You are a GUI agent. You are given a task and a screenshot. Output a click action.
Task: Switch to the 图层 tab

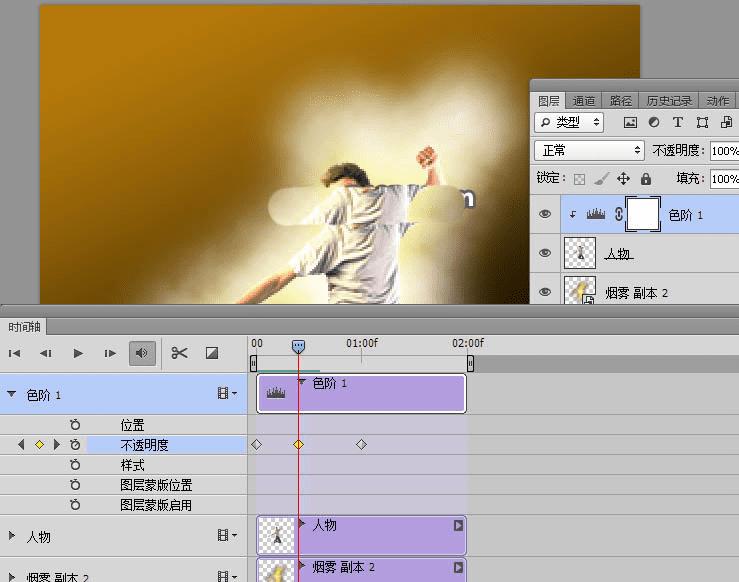tap(549, 101)
